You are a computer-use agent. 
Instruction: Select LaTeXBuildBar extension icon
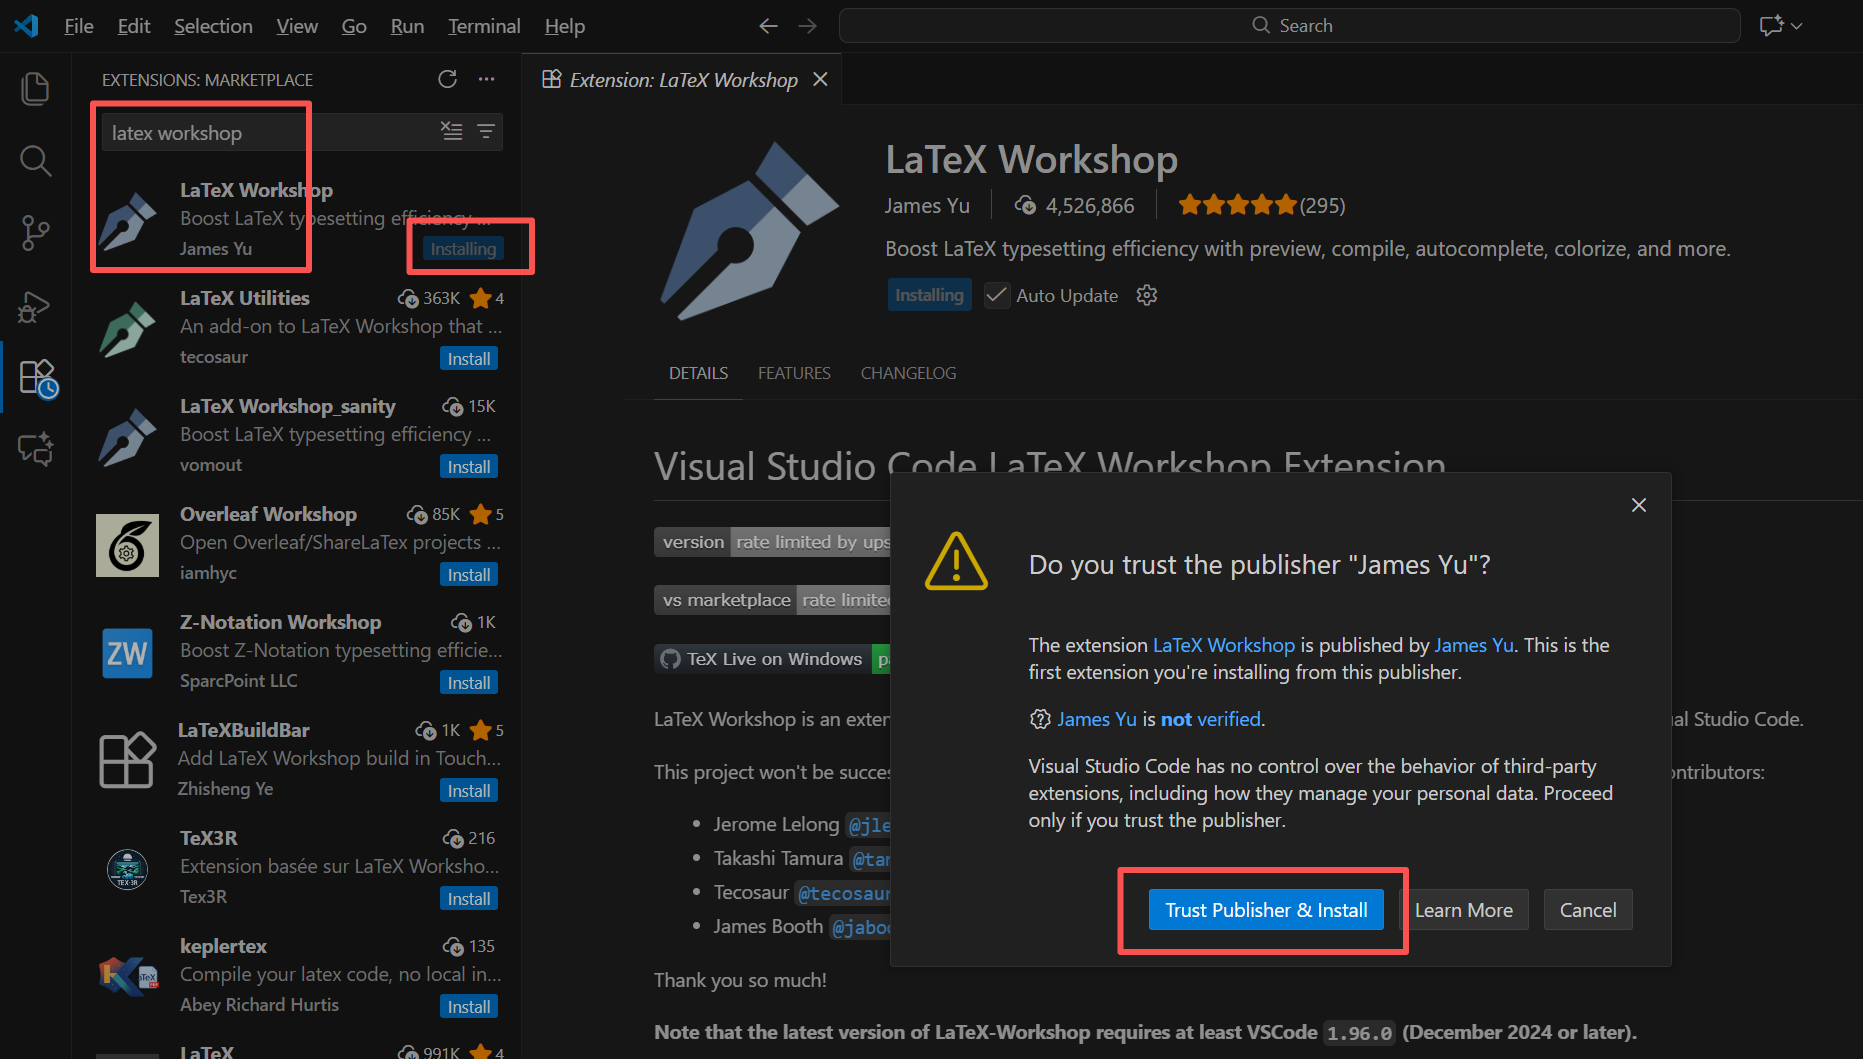tap(128, 760)
